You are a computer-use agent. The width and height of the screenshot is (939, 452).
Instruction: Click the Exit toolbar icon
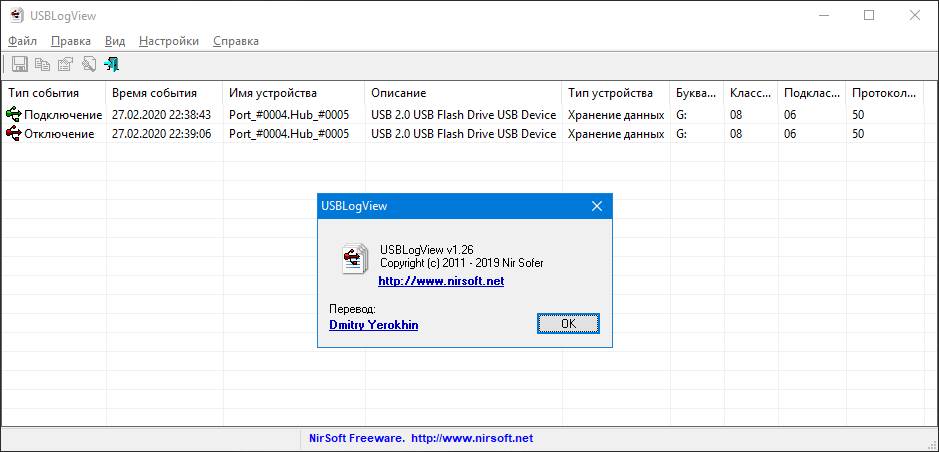[111, 64]
